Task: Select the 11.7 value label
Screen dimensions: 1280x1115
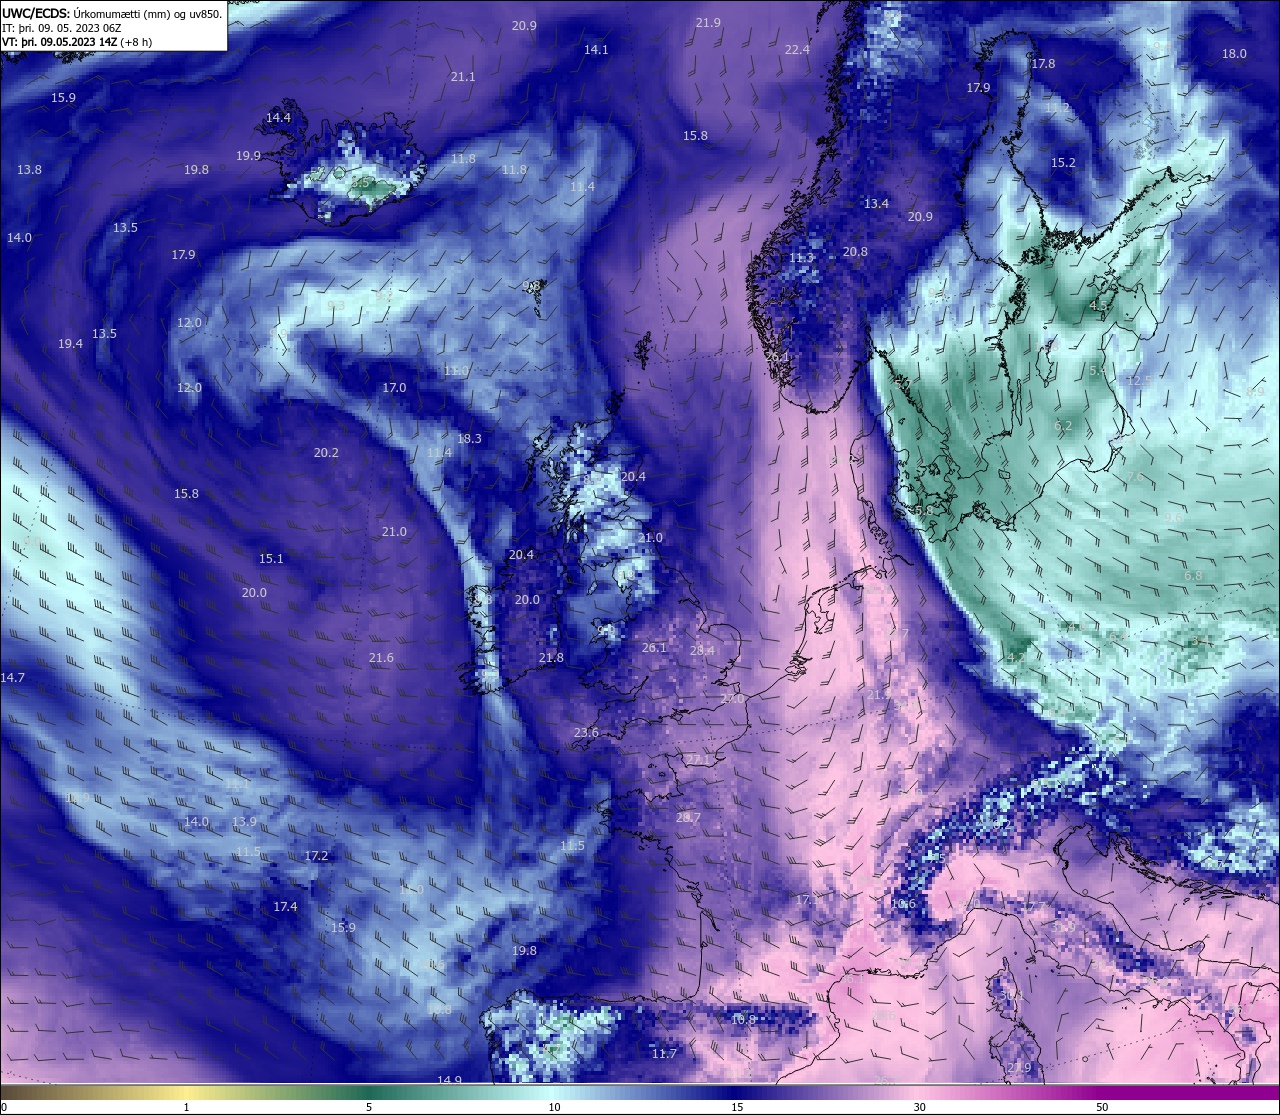Action: click(x=664, y=1053)
